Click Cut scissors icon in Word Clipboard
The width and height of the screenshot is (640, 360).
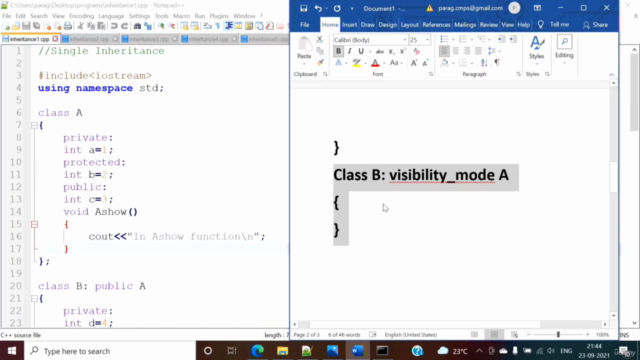pyautogui.click(x=320, y=40)
